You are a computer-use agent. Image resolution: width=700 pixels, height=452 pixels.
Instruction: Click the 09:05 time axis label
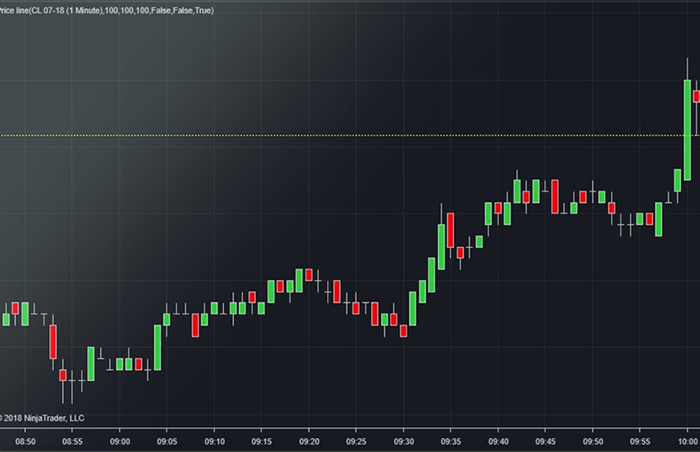167,441
